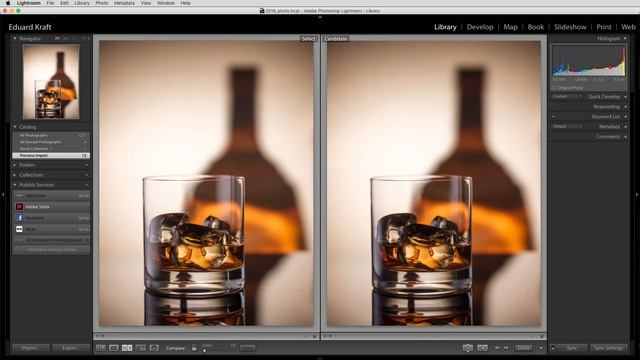Open the toolbar options dropdown arrow

tap(541, 348)
